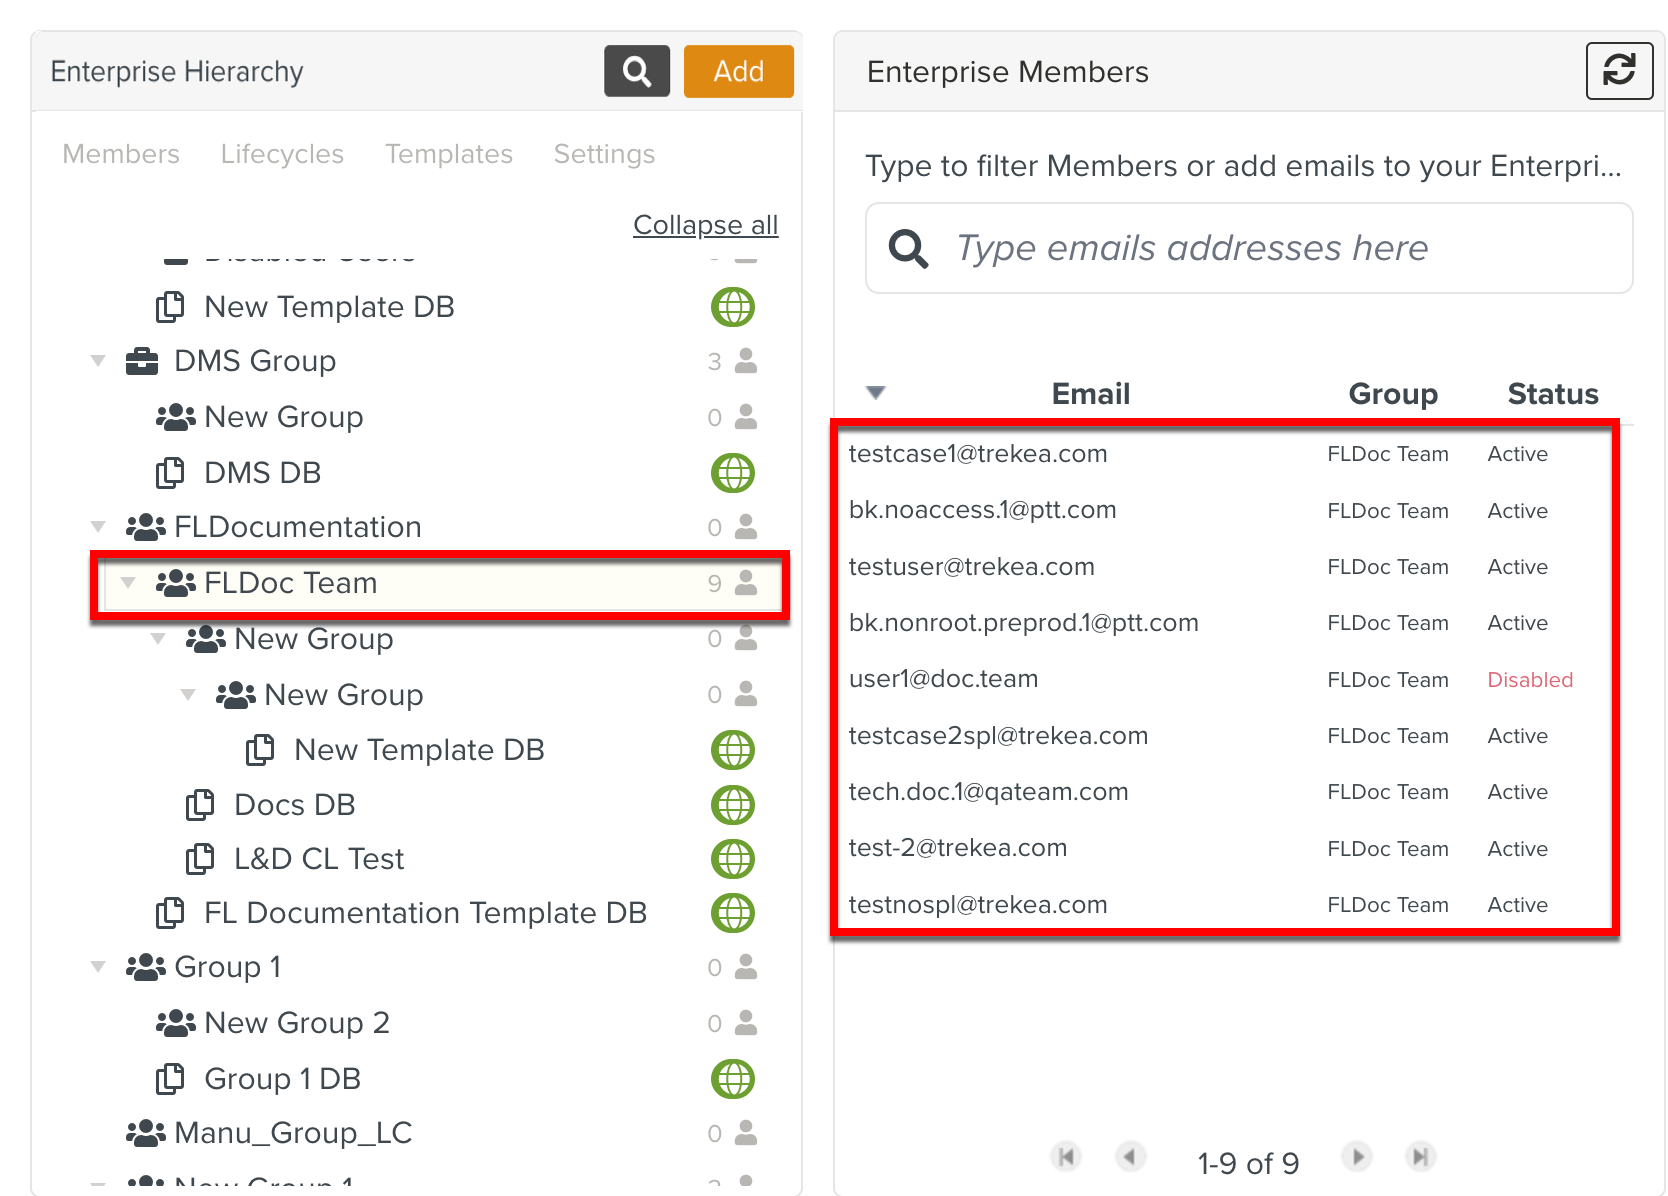Open the Templates tab
This screenshot has width=1668, height=1196.
point(448,154)
